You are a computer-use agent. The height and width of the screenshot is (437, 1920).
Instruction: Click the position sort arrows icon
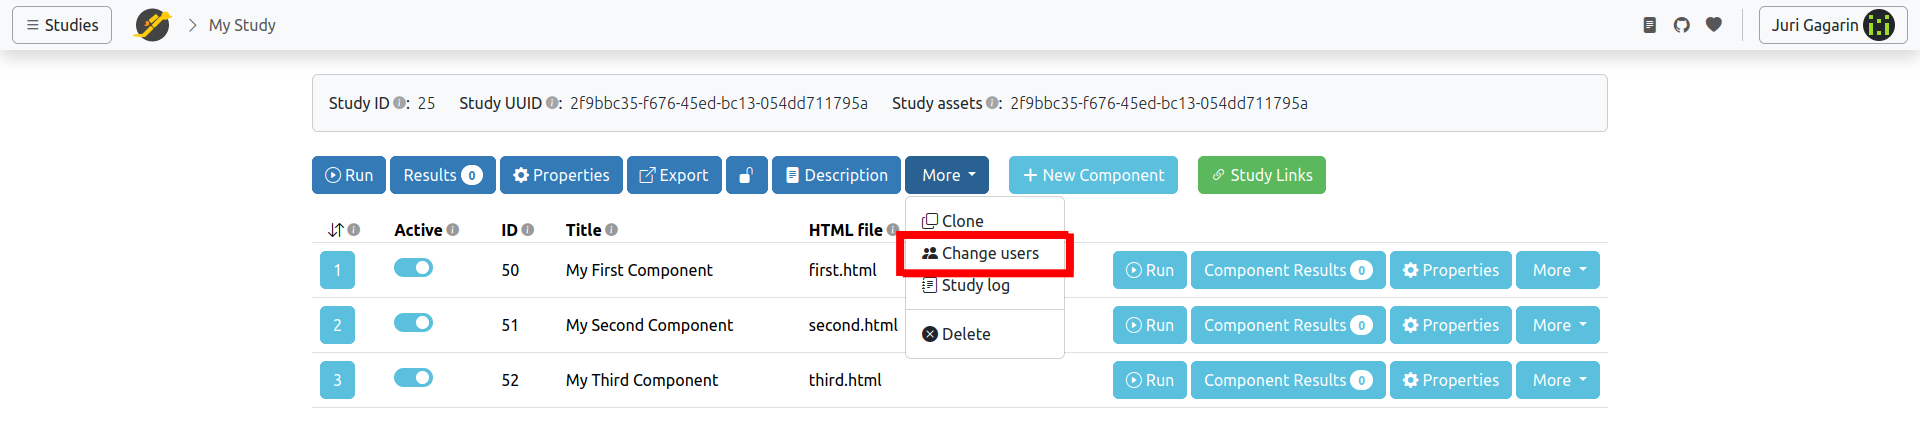335,230
